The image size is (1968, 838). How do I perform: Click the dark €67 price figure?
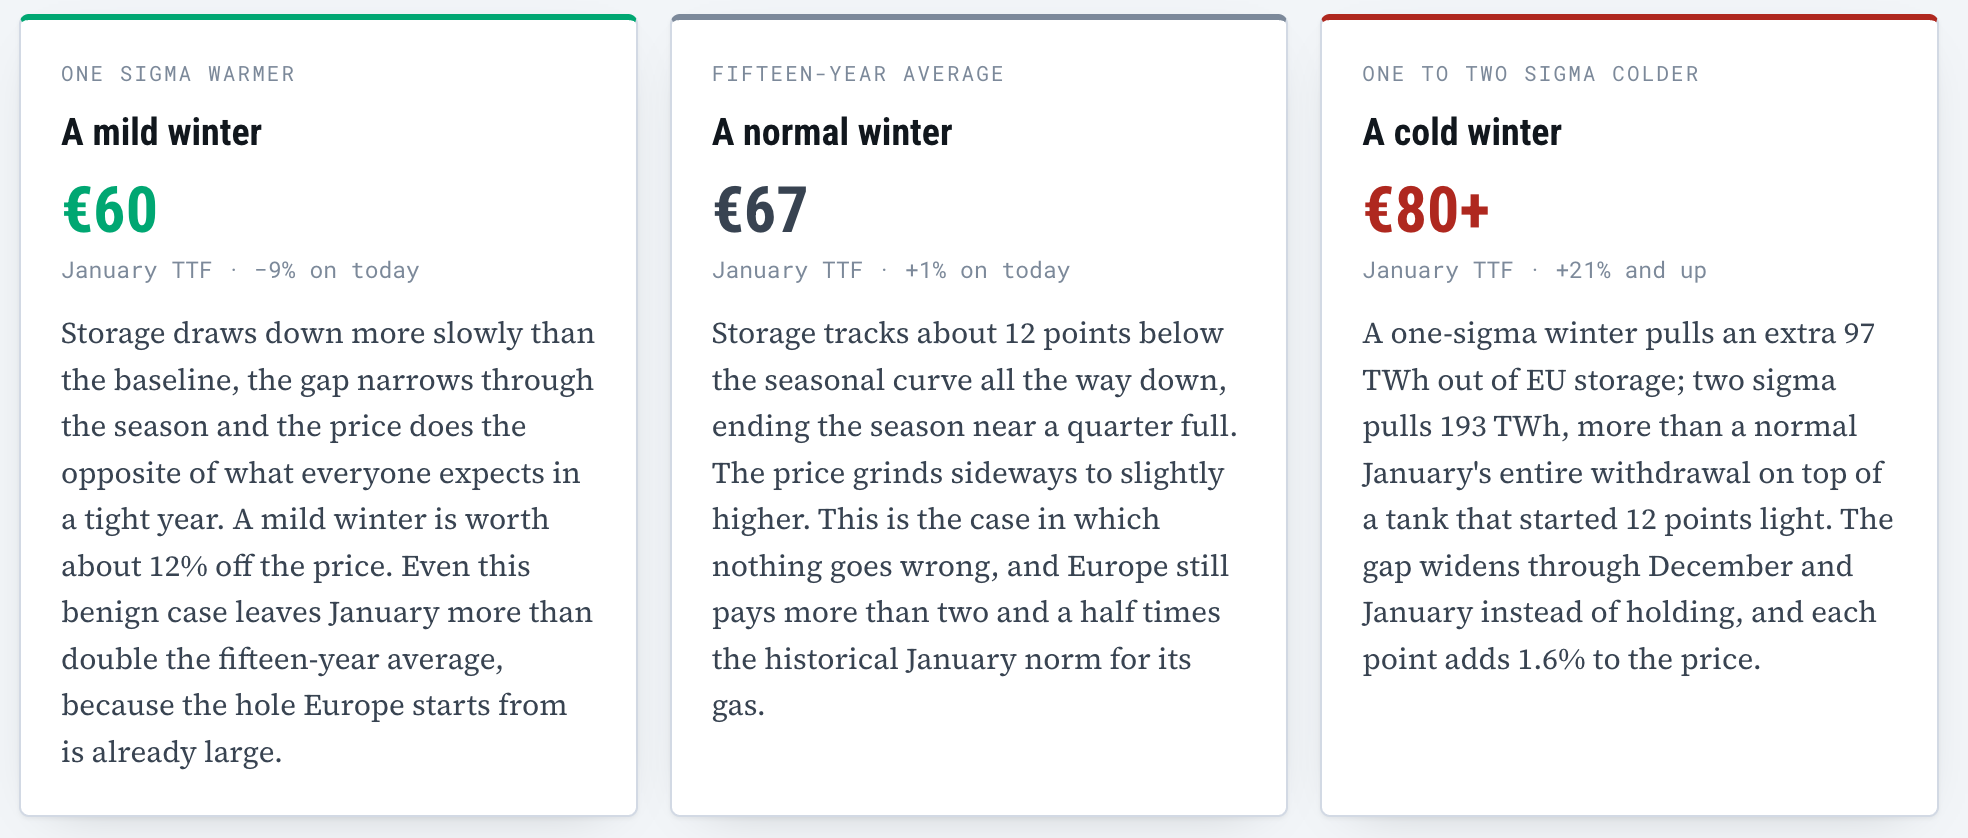[760, 210]
